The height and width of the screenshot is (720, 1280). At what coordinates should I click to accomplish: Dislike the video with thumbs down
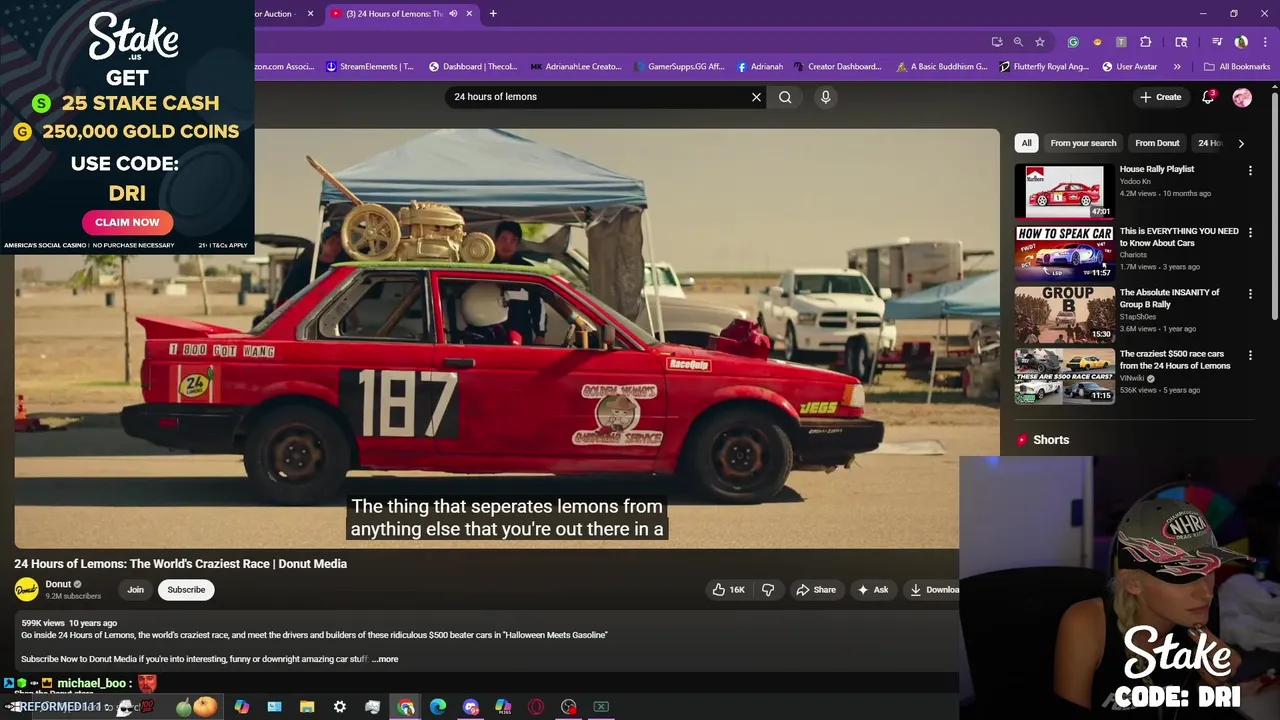tap(768, 590)
